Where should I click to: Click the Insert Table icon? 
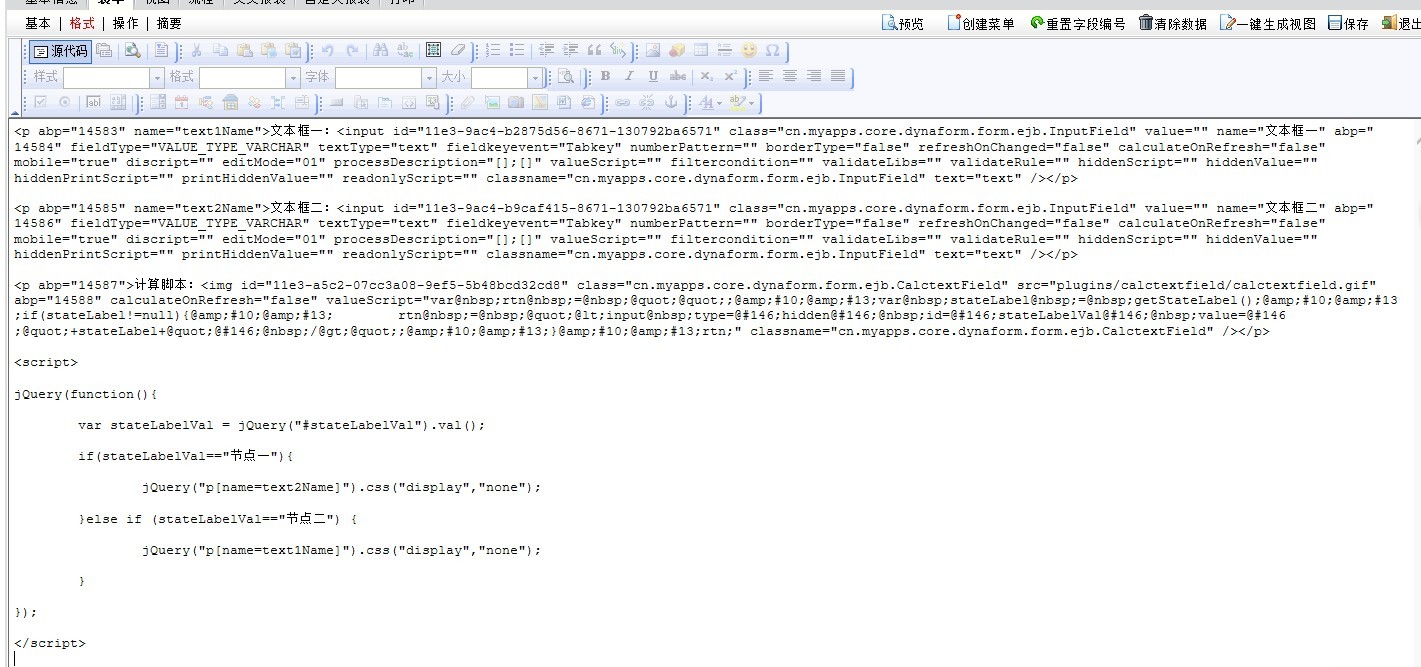pos(700,51)
